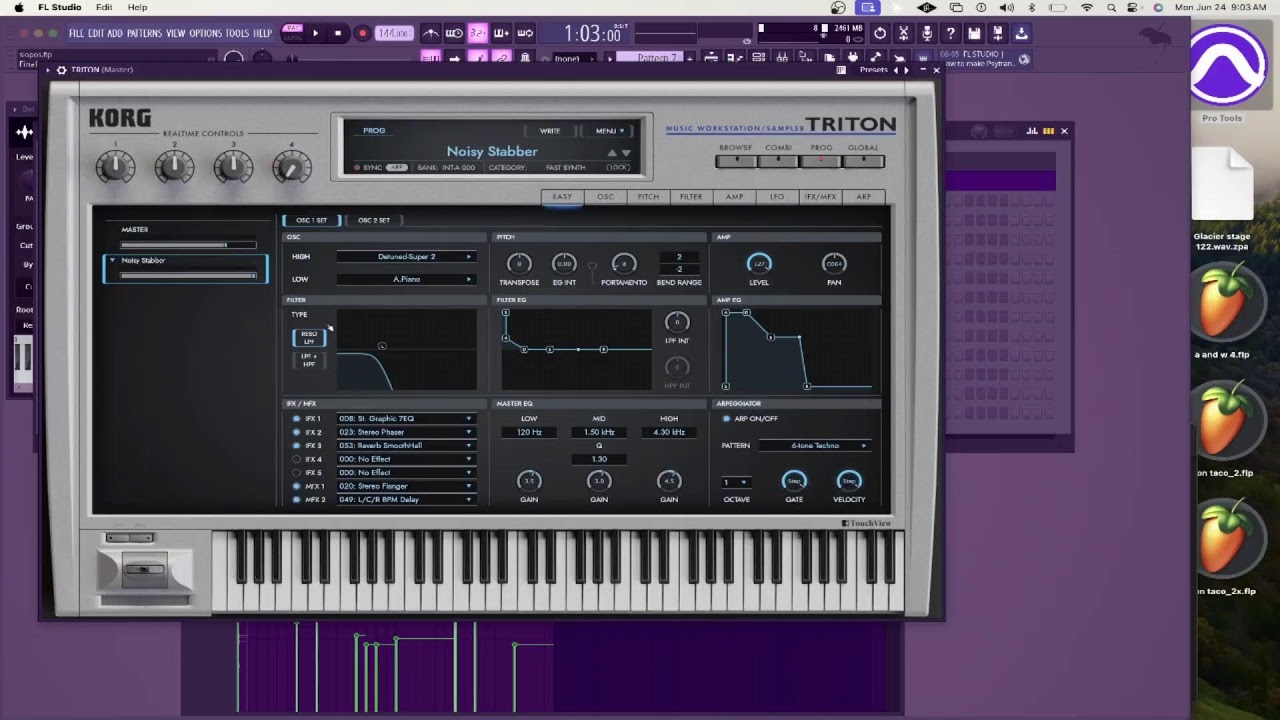This screenshot has width=1280, height=720.
Task: Open the IFX 2 Stereo Phaser dropdown
Action: pos(406,432)
